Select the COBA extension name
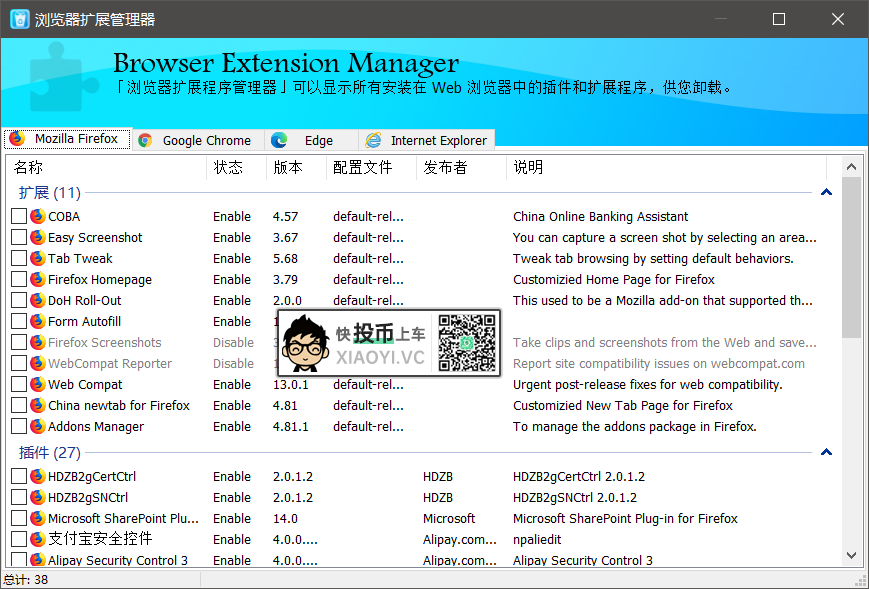 click(x=64, y=217)
